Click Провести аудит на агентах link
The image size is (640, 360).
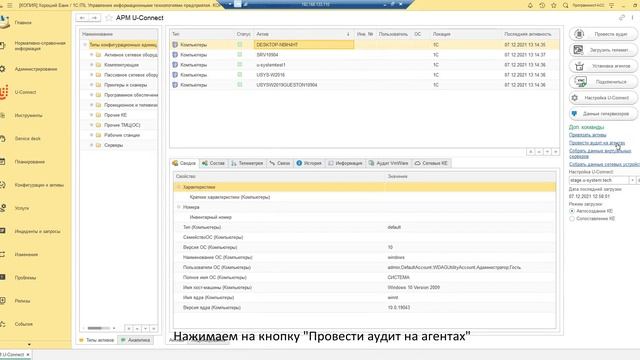tap(597, 143)
